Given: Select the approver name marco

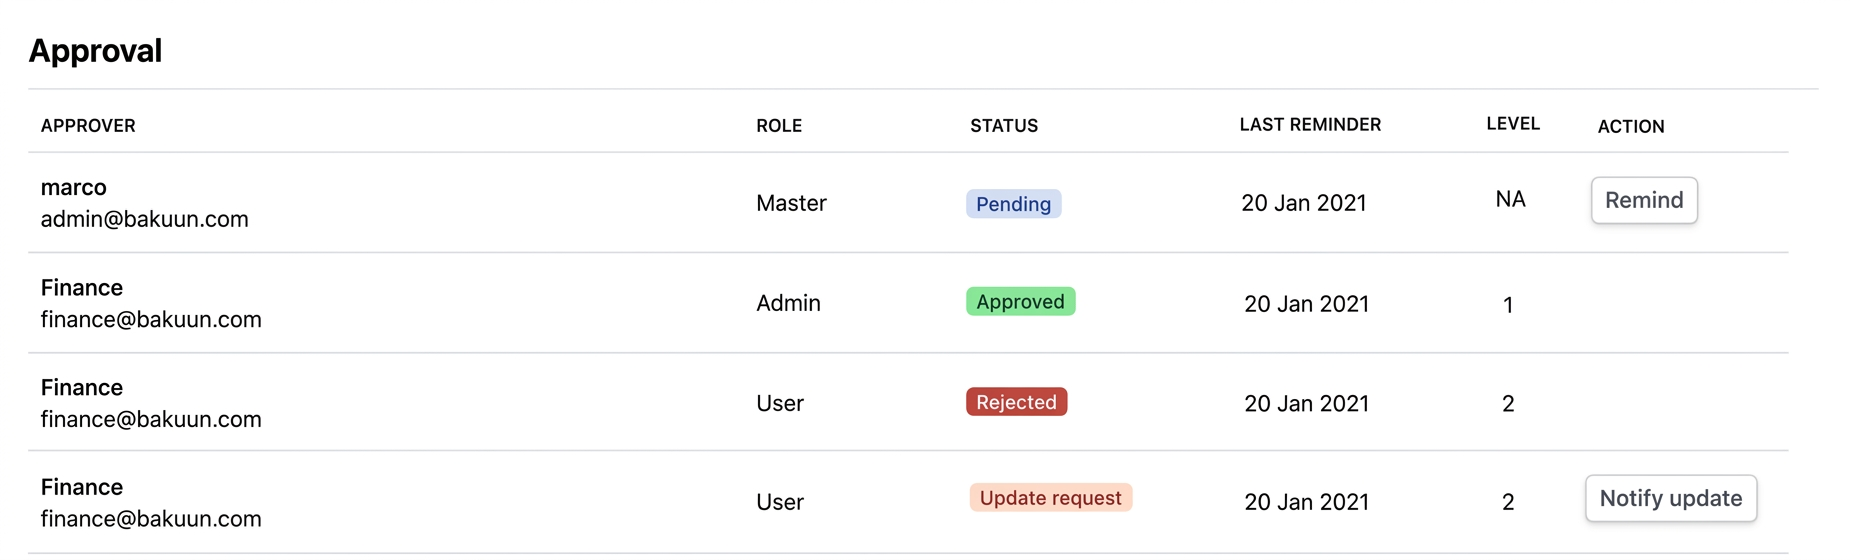Looking at the screenshot, I should coord(73,187).
